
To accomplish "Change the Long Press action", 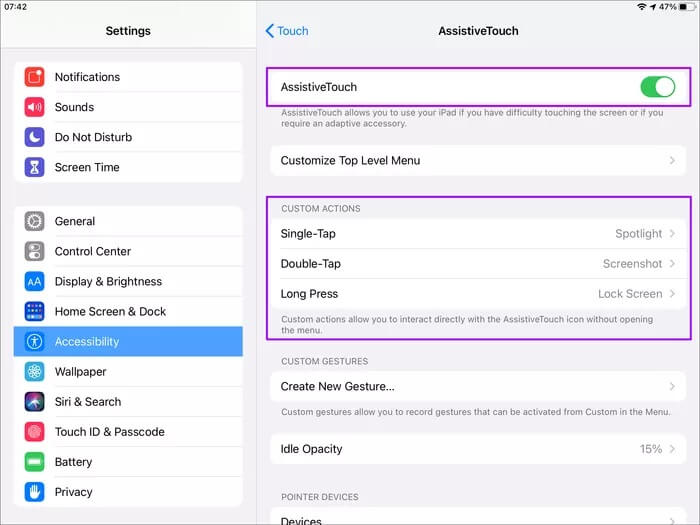I will pos(478,294).
